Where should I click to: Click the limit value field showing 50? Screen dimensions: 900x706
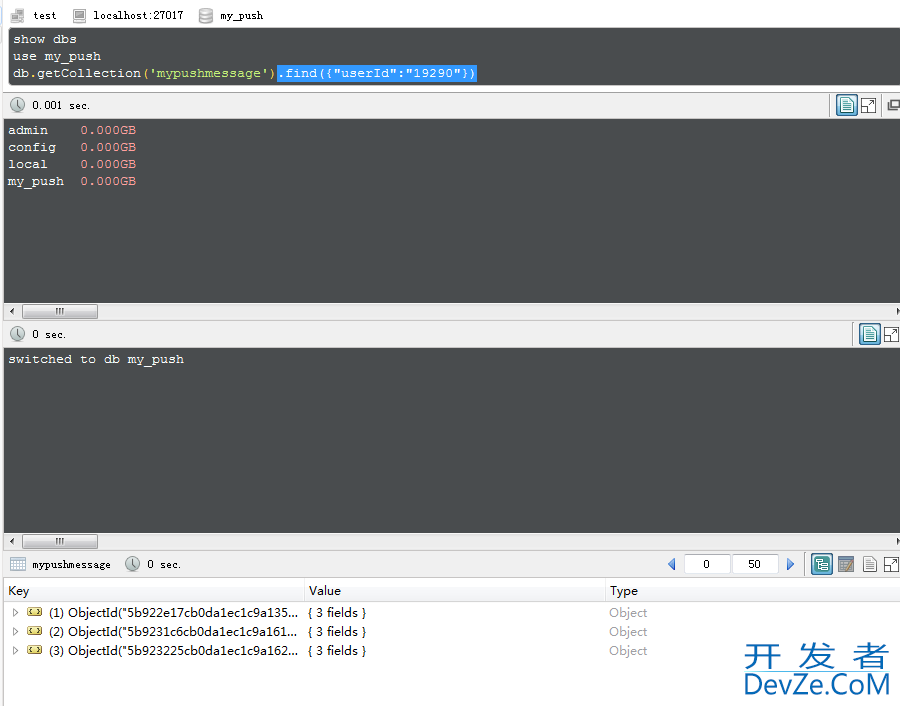755,564
